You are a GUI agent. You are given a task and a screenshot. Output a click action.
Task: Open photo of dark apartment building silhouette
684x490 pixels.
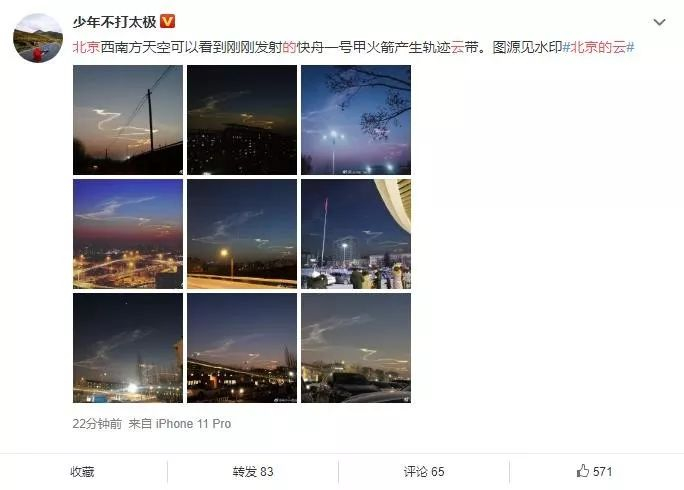[x=242, y=120]
